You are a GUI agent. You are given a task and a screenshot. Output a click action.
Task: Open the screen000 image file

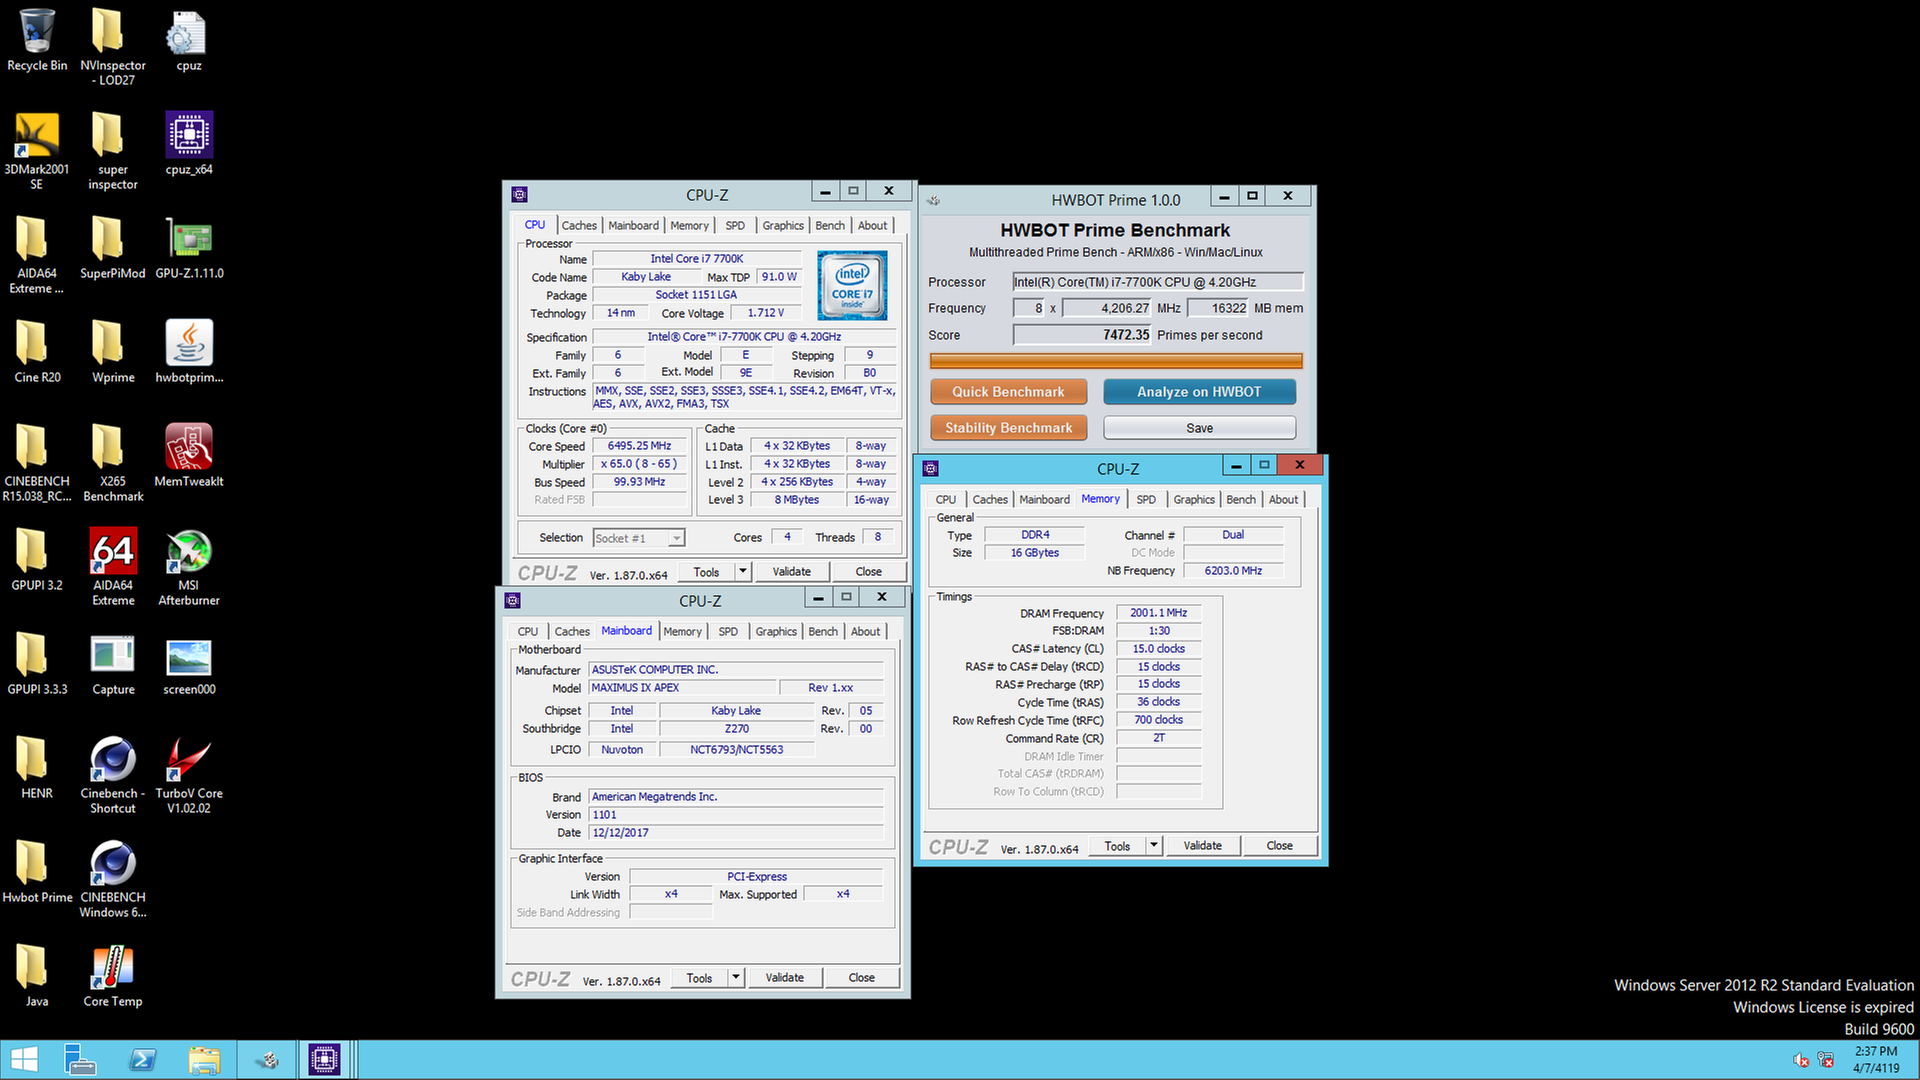pyautogui.click(x=189, y=665)
